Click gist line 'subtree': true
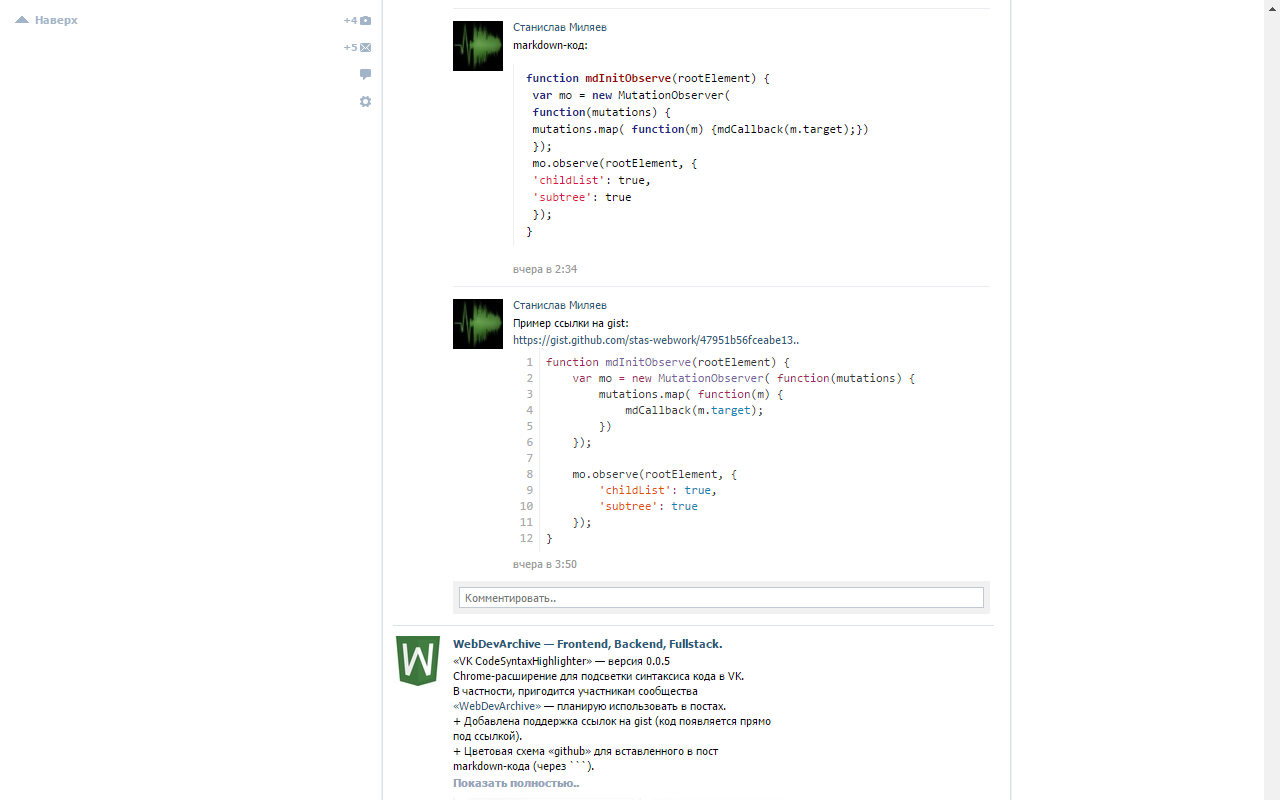Screen dimensions: 1280x800 click(x=648, y=506)
